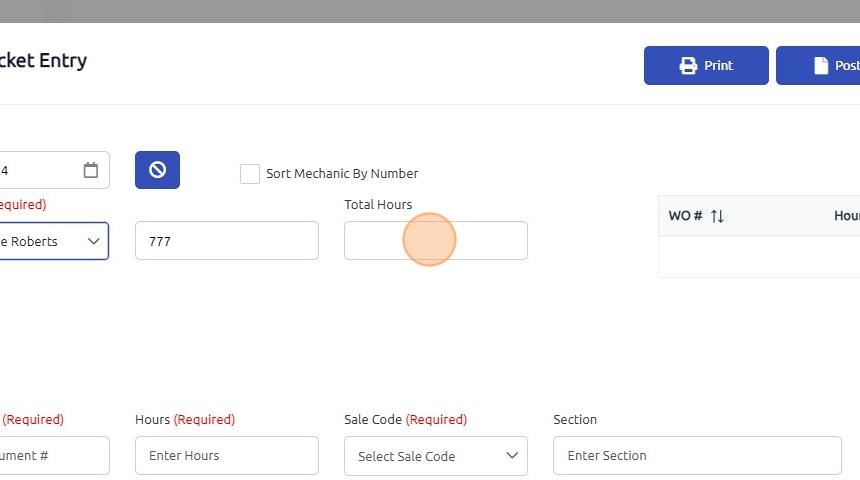
Task: Click the blue cancel circle-slash icon button
Action: click(157, 170)
